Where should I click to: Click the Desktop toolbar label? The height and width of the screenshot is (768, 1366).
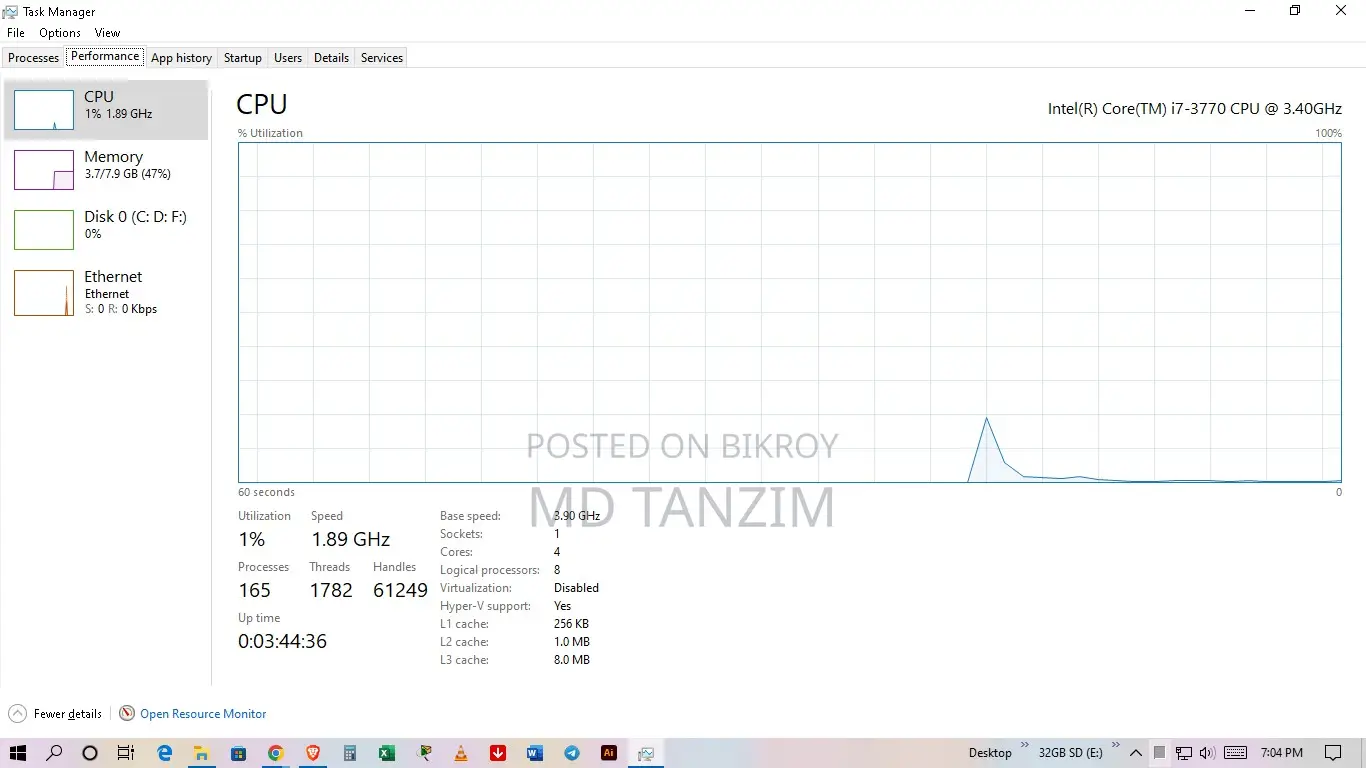[990, 753]
